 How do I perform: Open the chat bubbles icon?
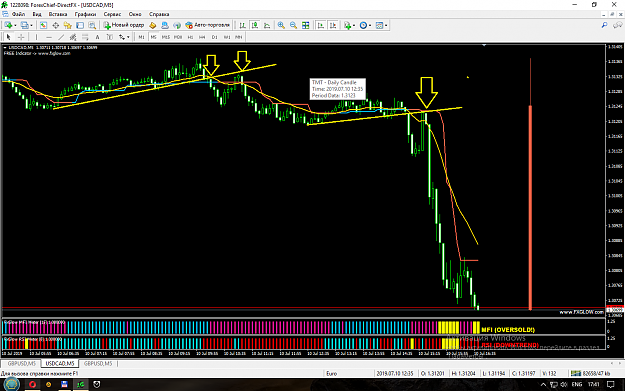[x=617, y=25]
